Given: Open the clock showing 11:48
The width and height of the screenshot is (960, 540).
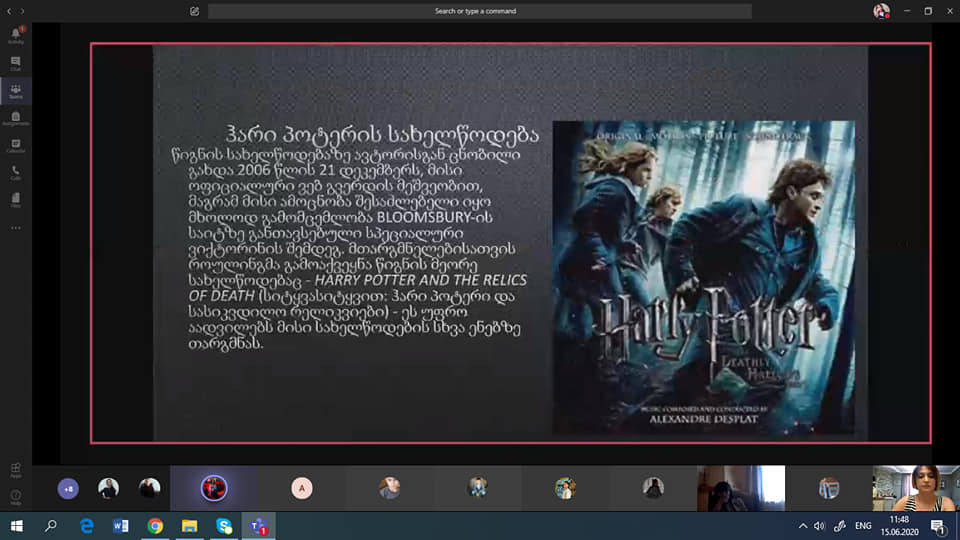Looking at the screenshot, I should (899, 526).
